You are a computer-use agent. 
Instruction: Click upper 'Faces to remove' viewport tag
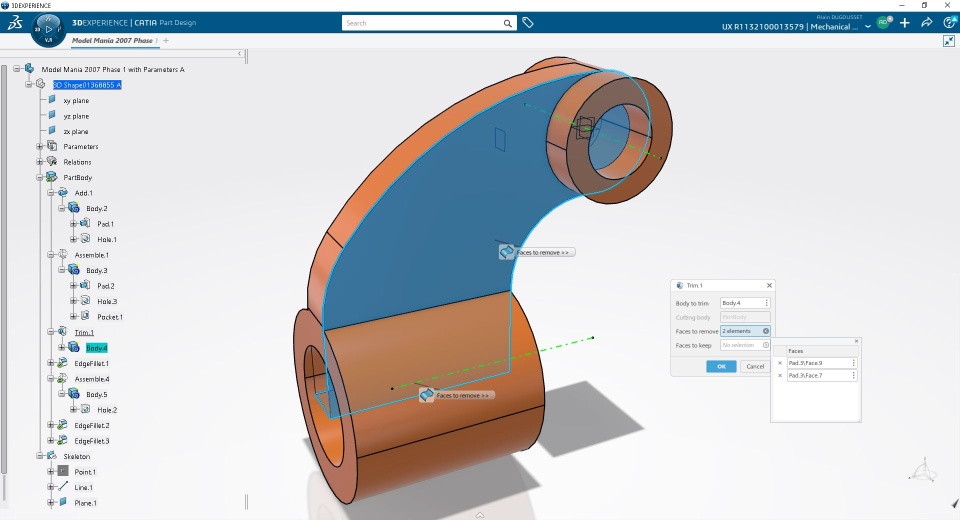coord(537,252)
